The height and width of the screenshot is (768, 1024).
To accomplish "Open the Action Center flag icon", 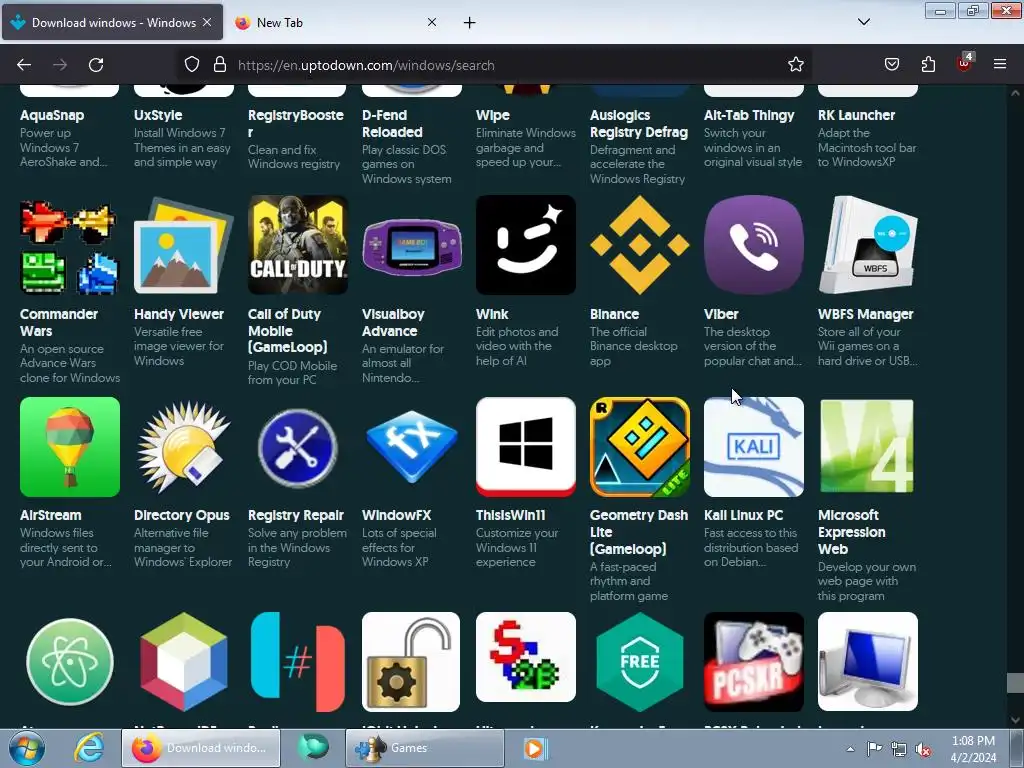I will [x=874, y=749].
